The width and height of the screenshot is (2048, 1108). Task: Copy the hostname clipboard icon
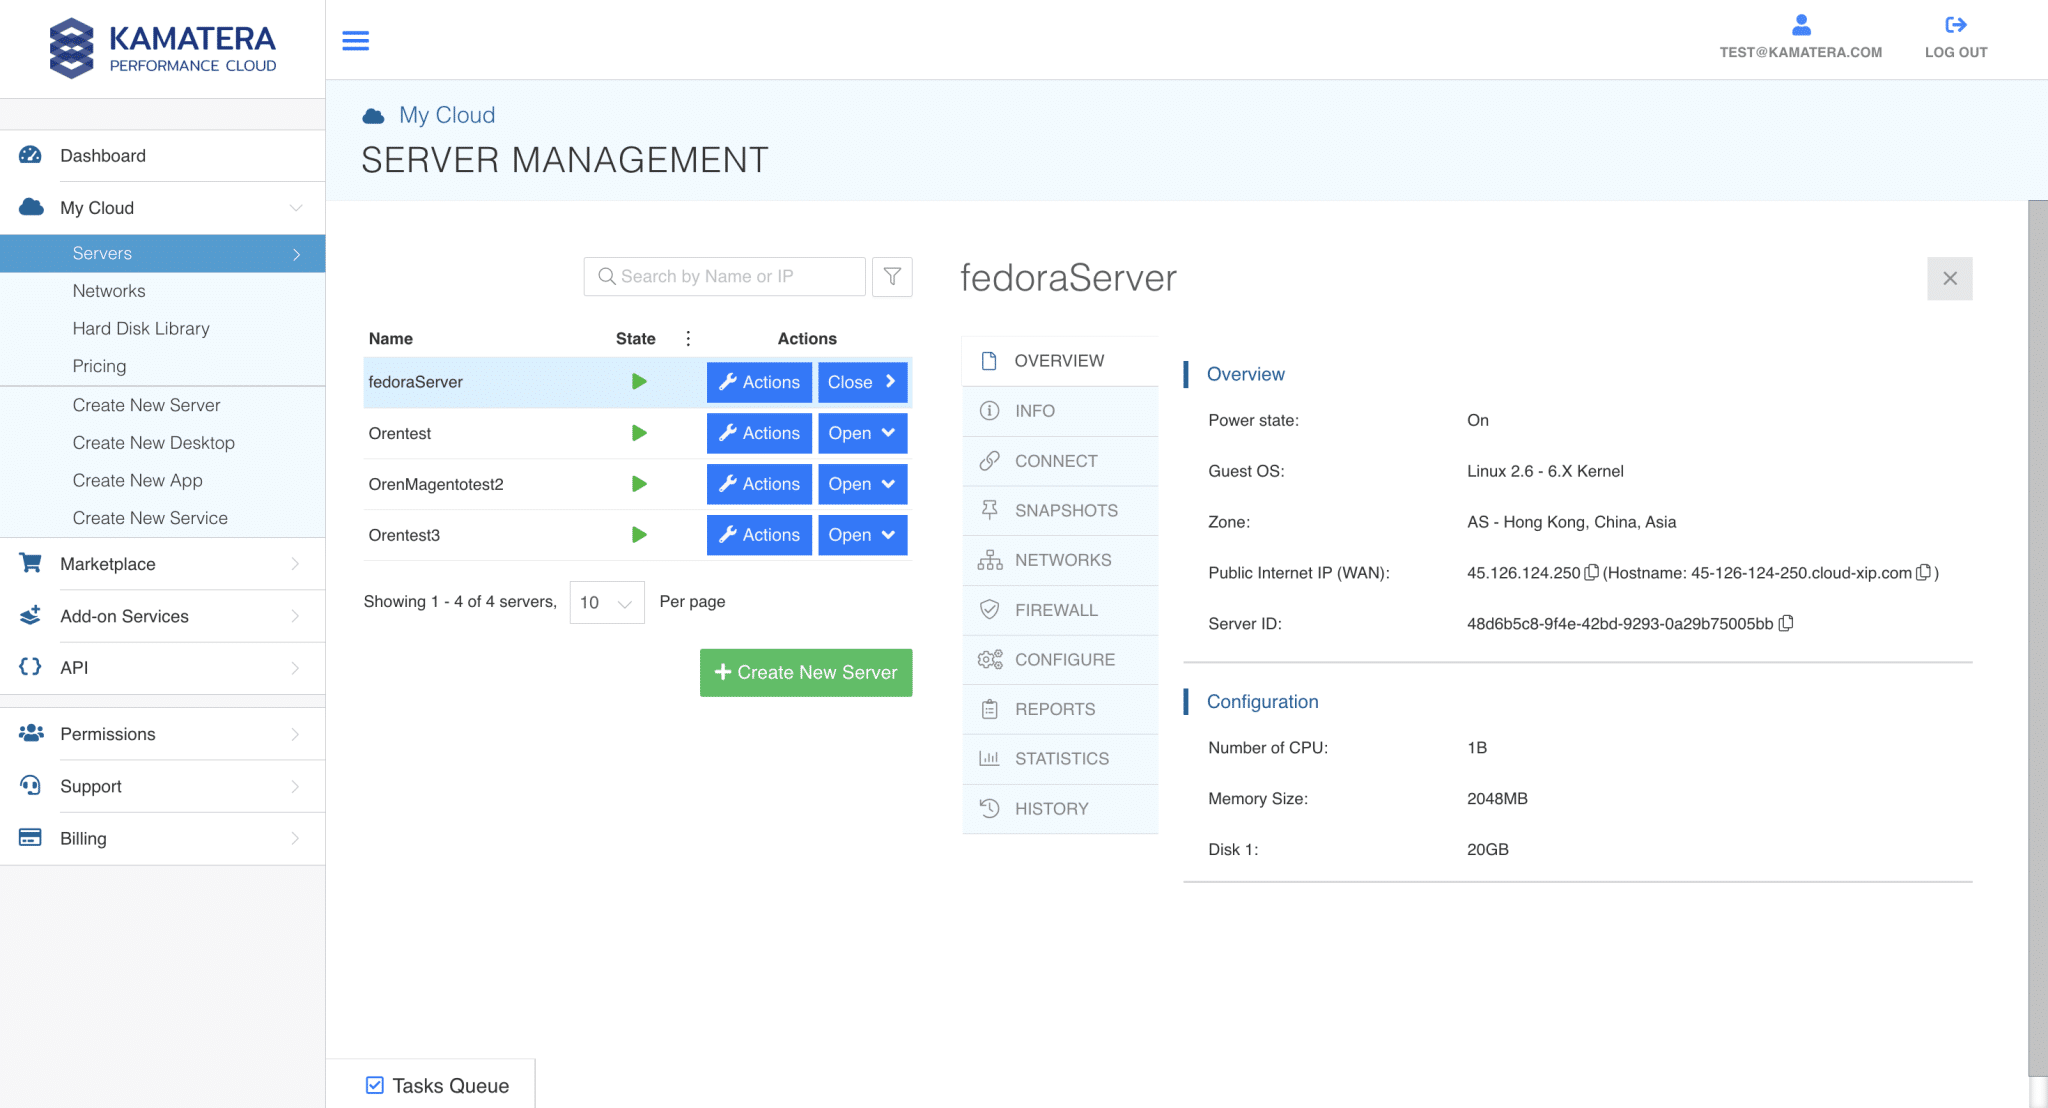click(x=1922, y=573)
